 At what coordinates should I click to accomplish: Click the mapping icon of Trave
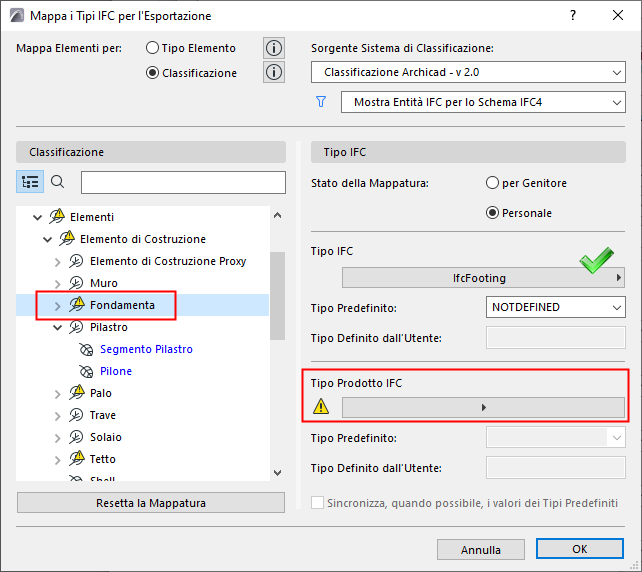pyautogui.click(x=76, y=415)
